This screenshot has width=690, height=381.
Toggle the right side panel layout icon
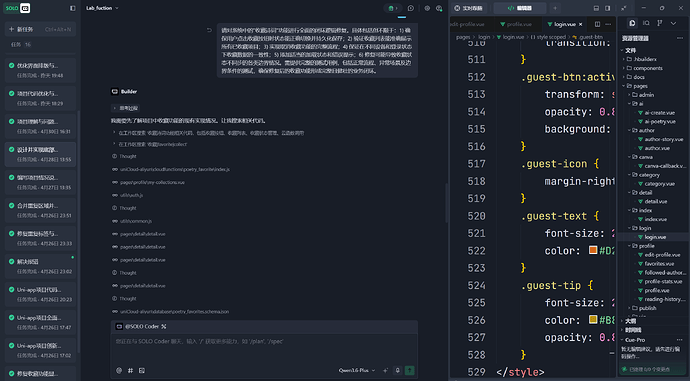(608, 8)
